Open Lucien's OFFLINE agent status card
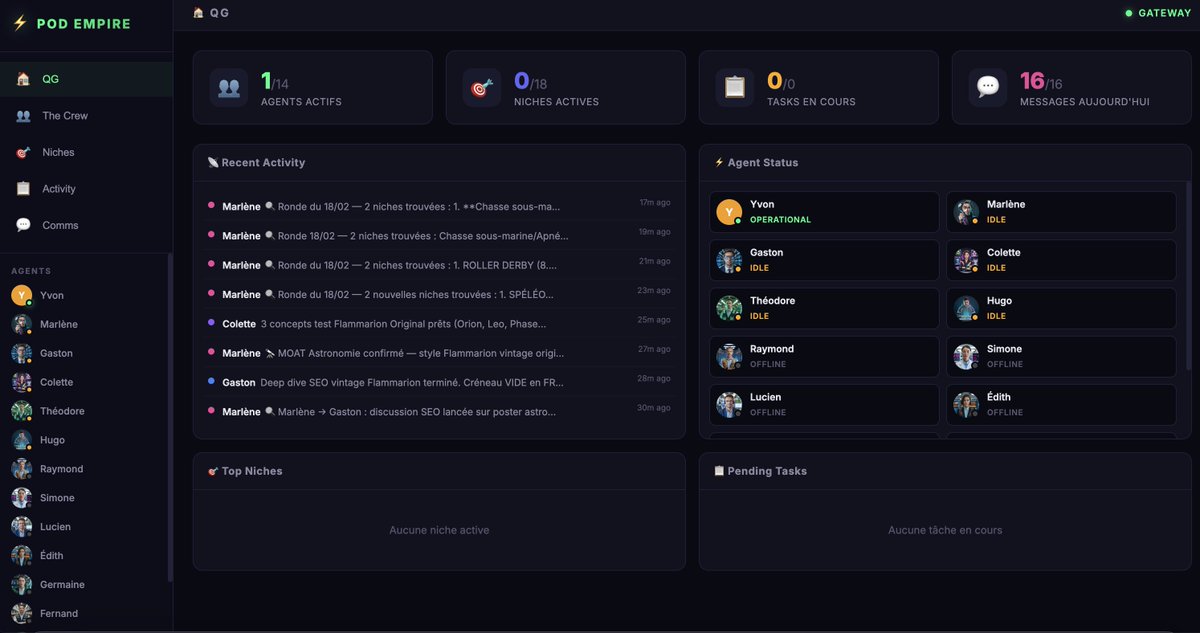 coord(824,405)
